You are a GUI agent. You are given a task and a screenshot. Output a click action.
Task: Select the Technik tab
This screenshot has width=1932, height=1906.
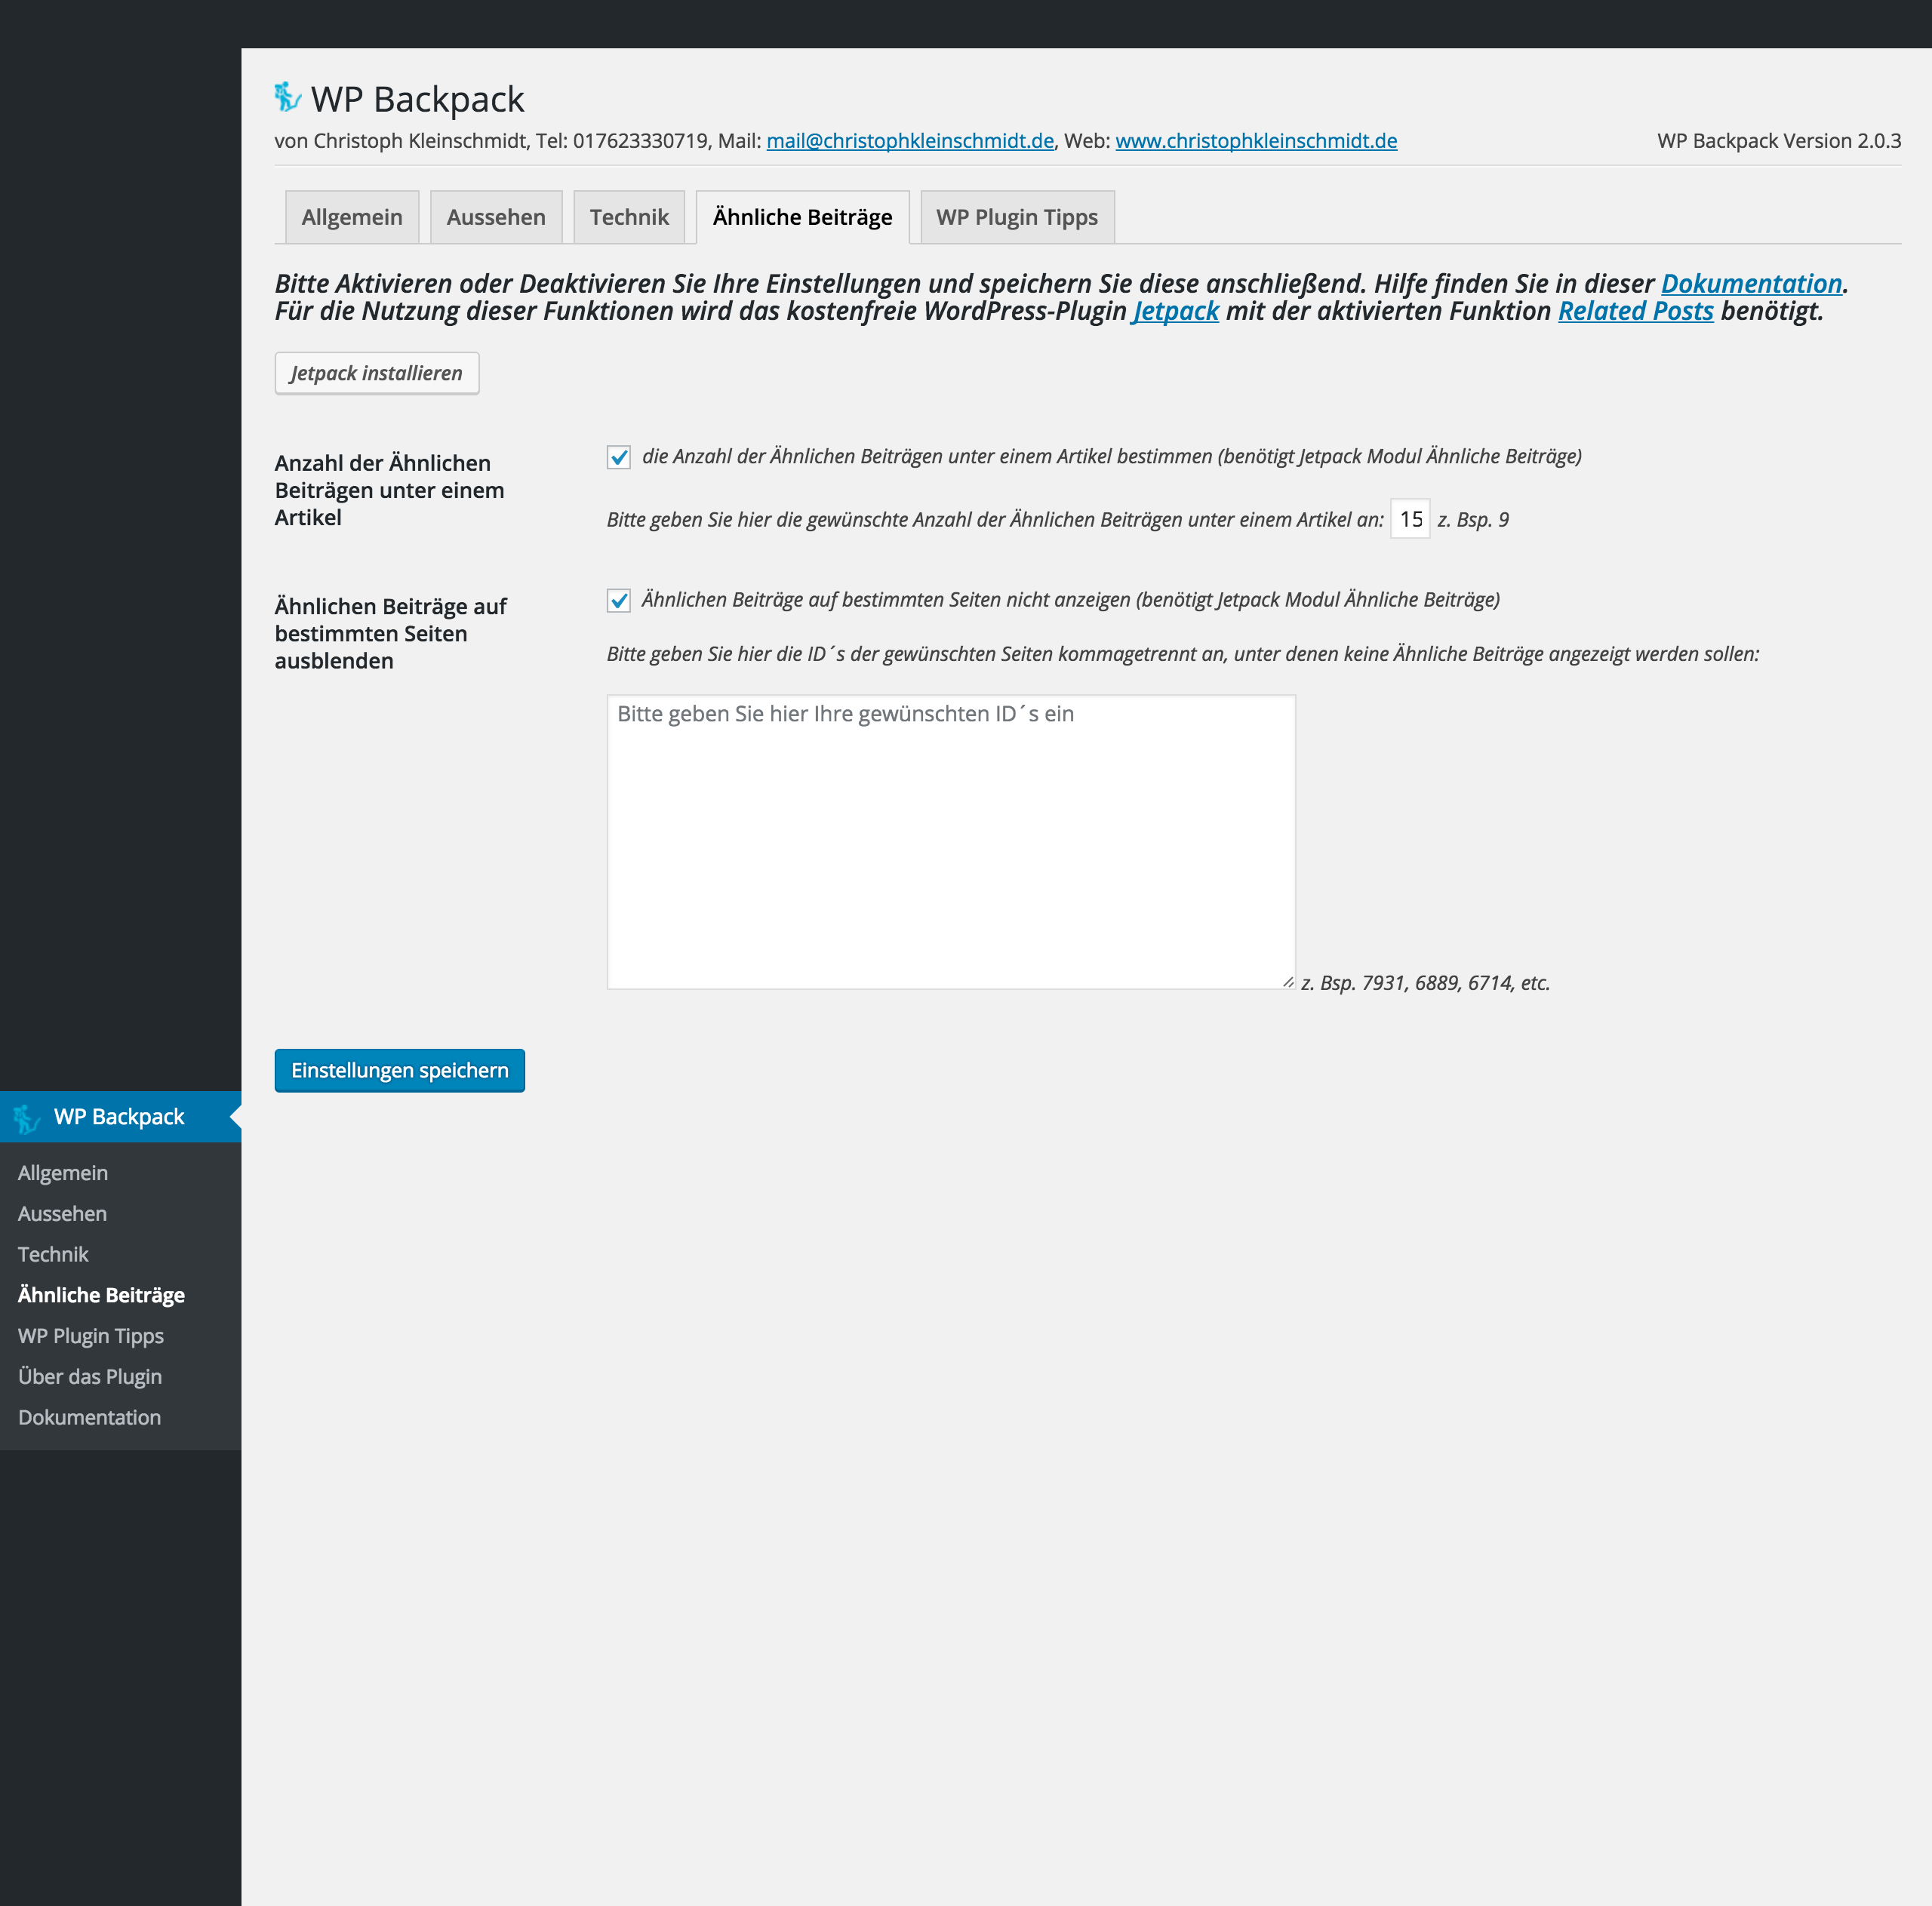(x=629, y=217)
